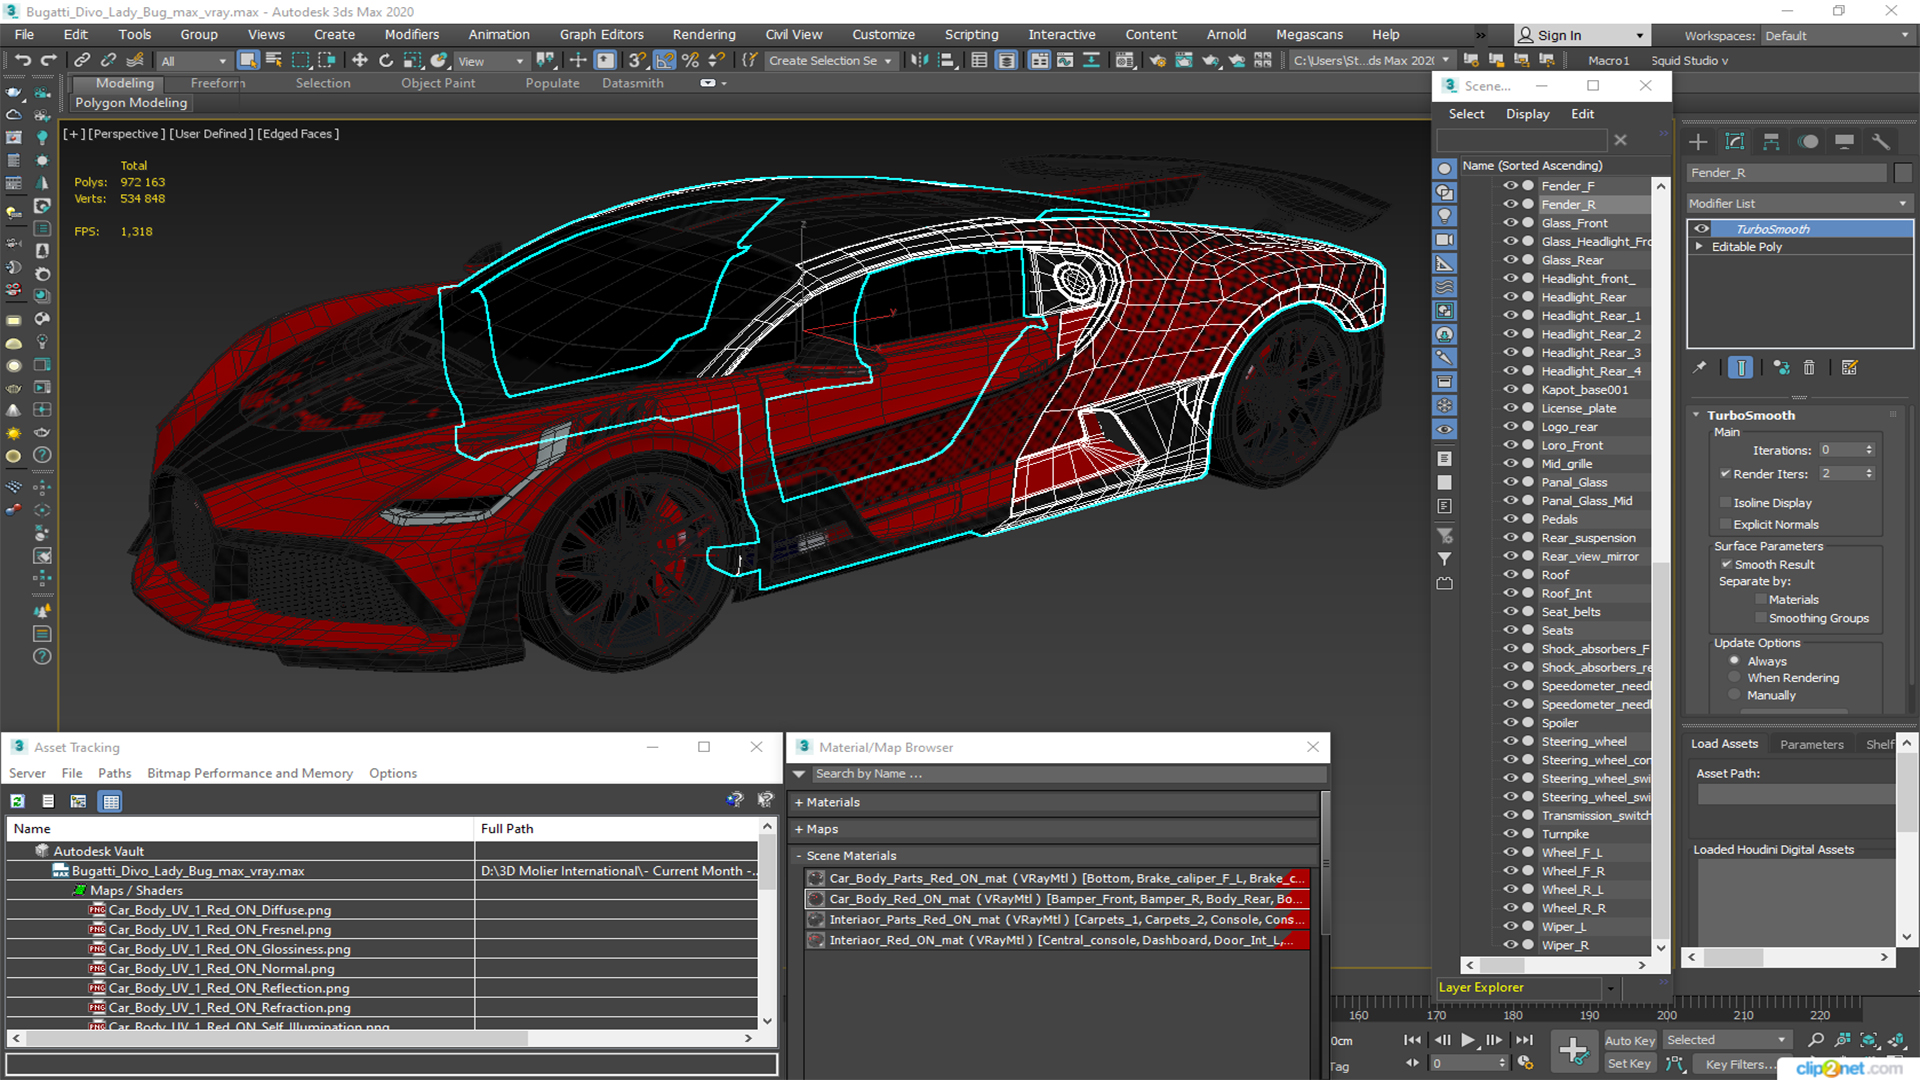
Task: Go to animation start frame
Action: pyautogui.click(x=1412, y=1040)
